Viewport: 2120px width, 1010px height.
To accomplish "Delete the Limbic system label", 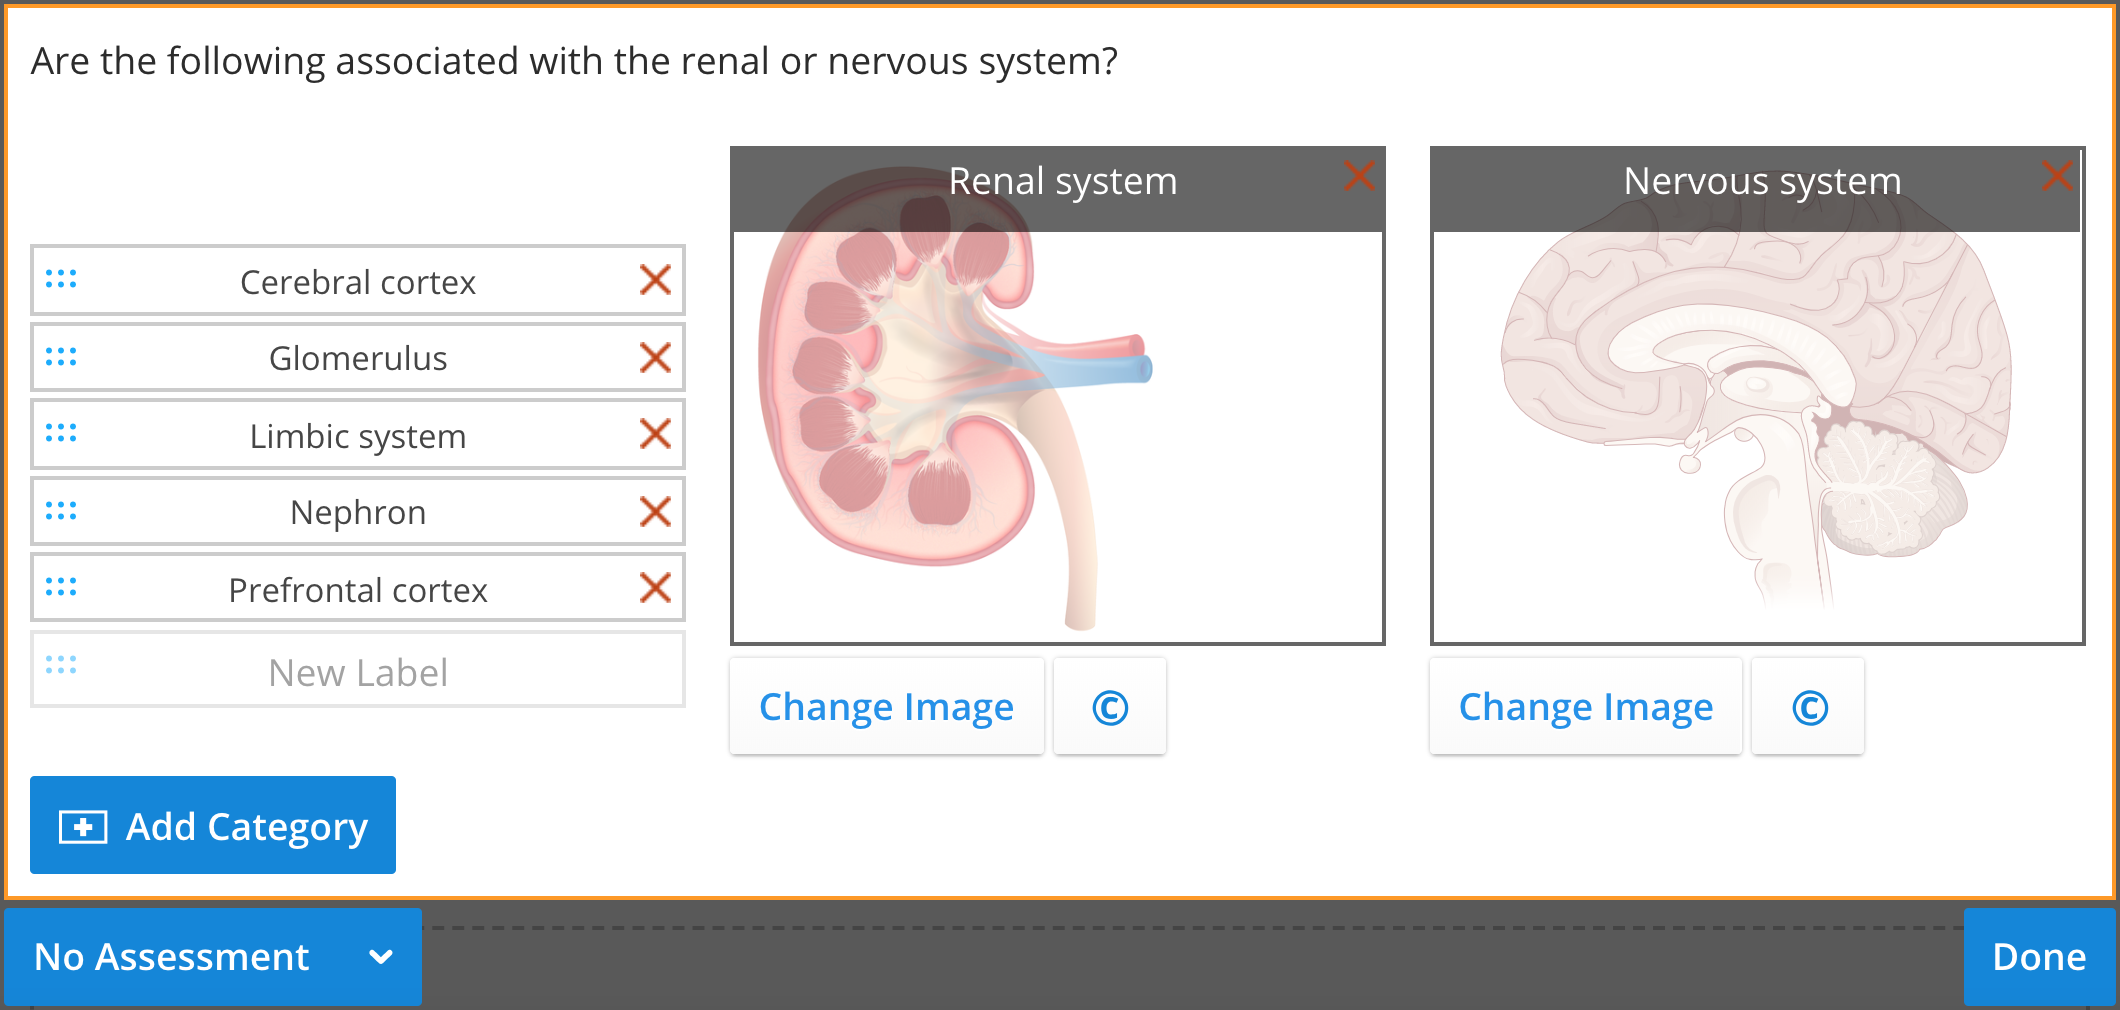I will pos(655,434).
